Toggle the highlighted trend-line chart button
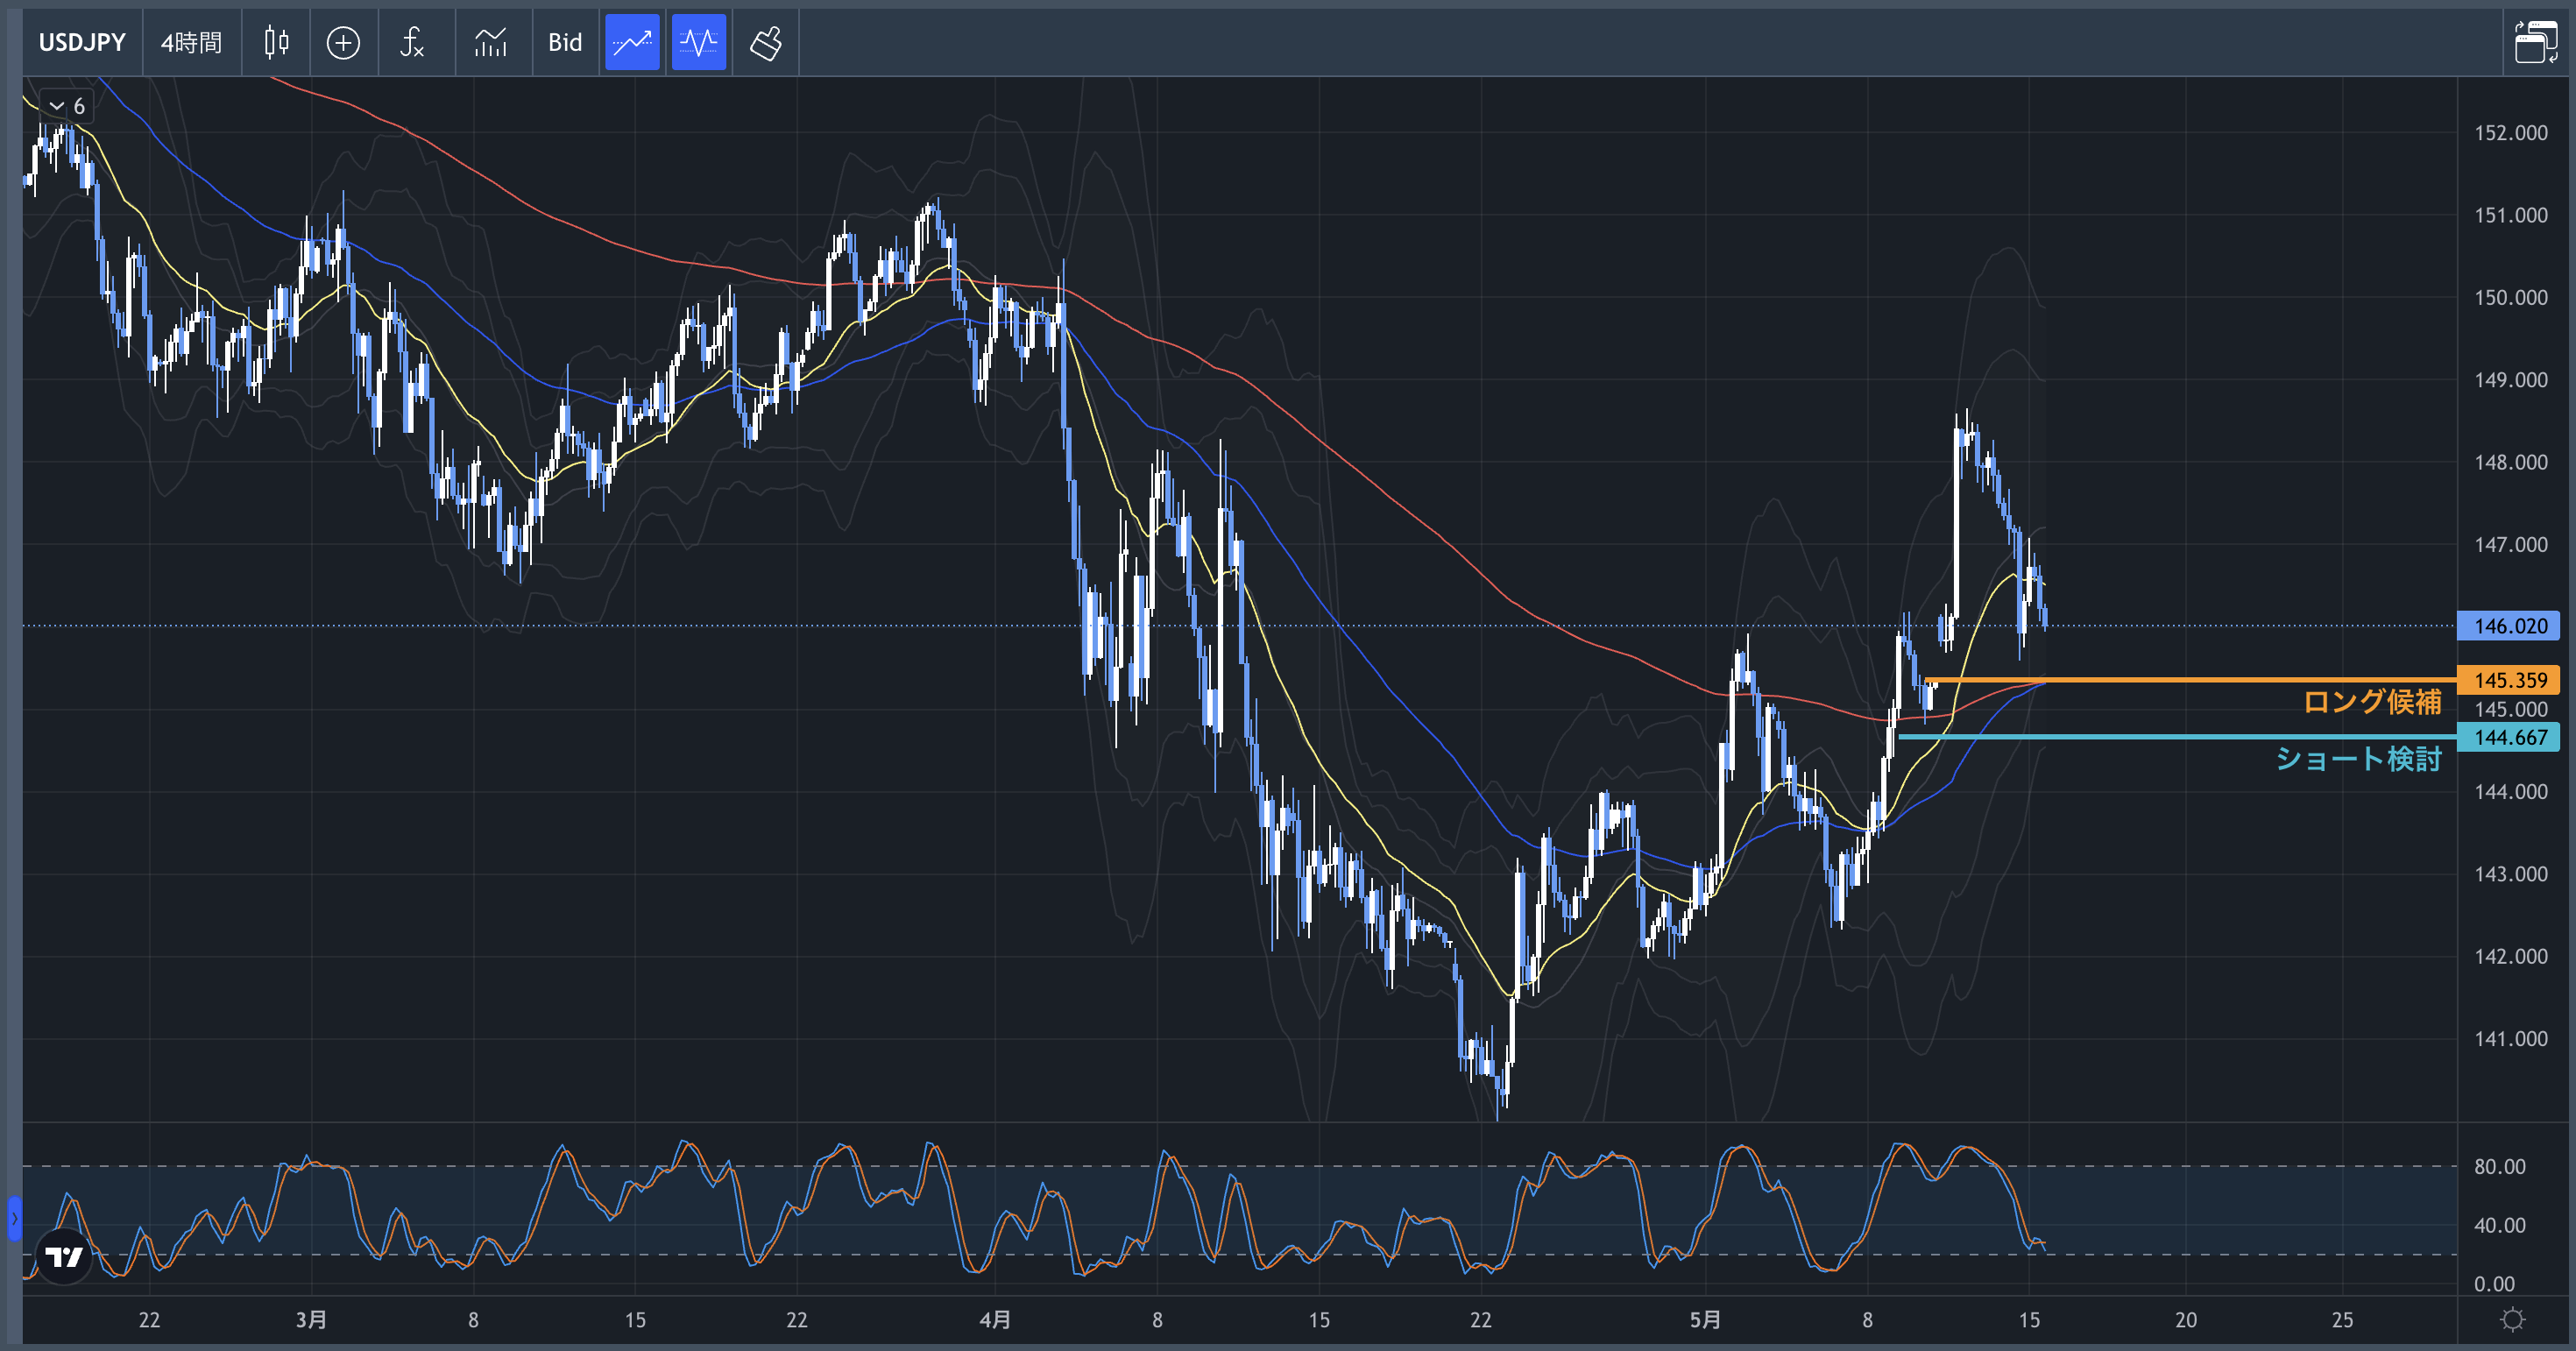 pos(632,42)
